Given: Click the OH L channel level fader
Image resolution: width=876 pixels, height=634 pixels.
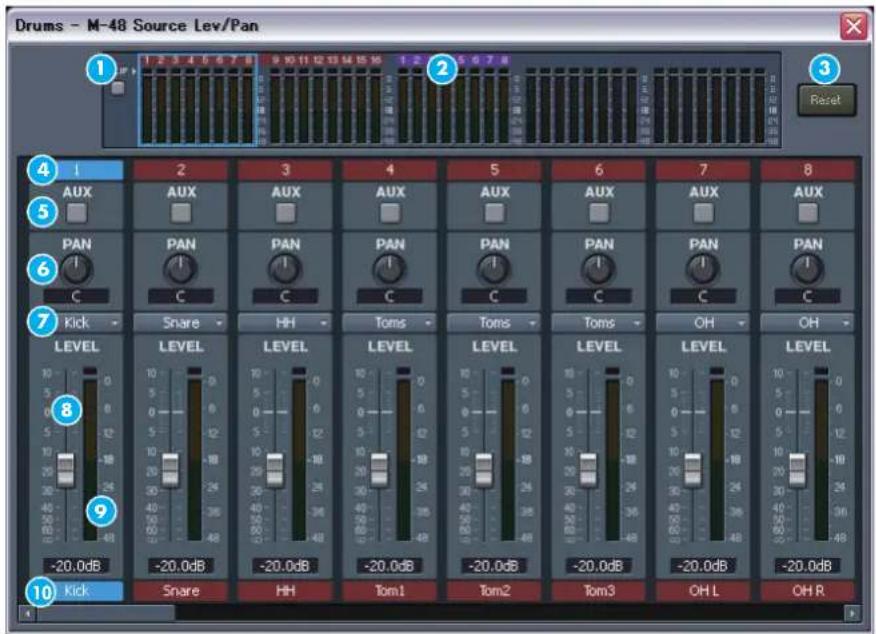Looking at the screenshot, I should coord(693,470).
